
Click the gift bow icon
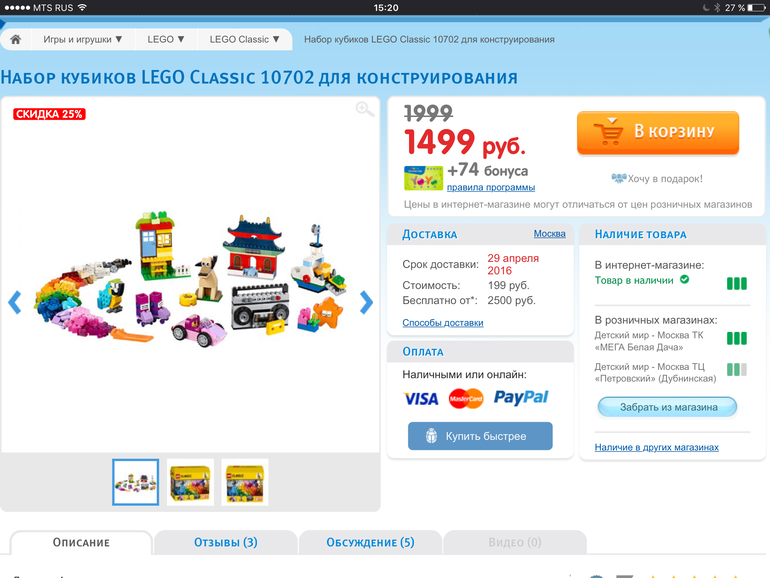tap(618, 178)
